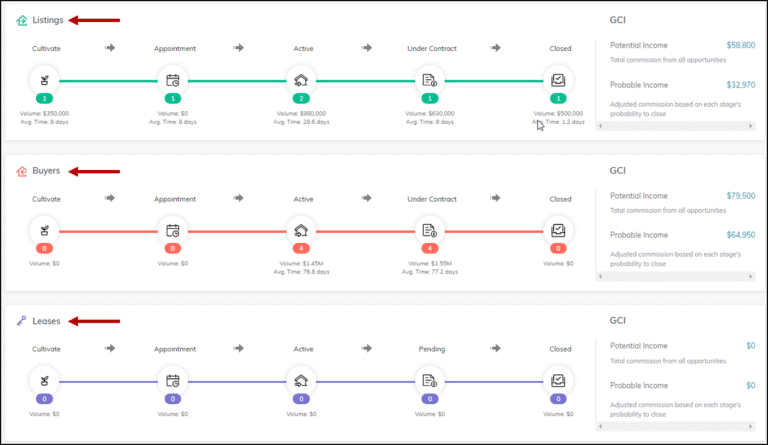Open Leases Pending document icon

point(430,381)
